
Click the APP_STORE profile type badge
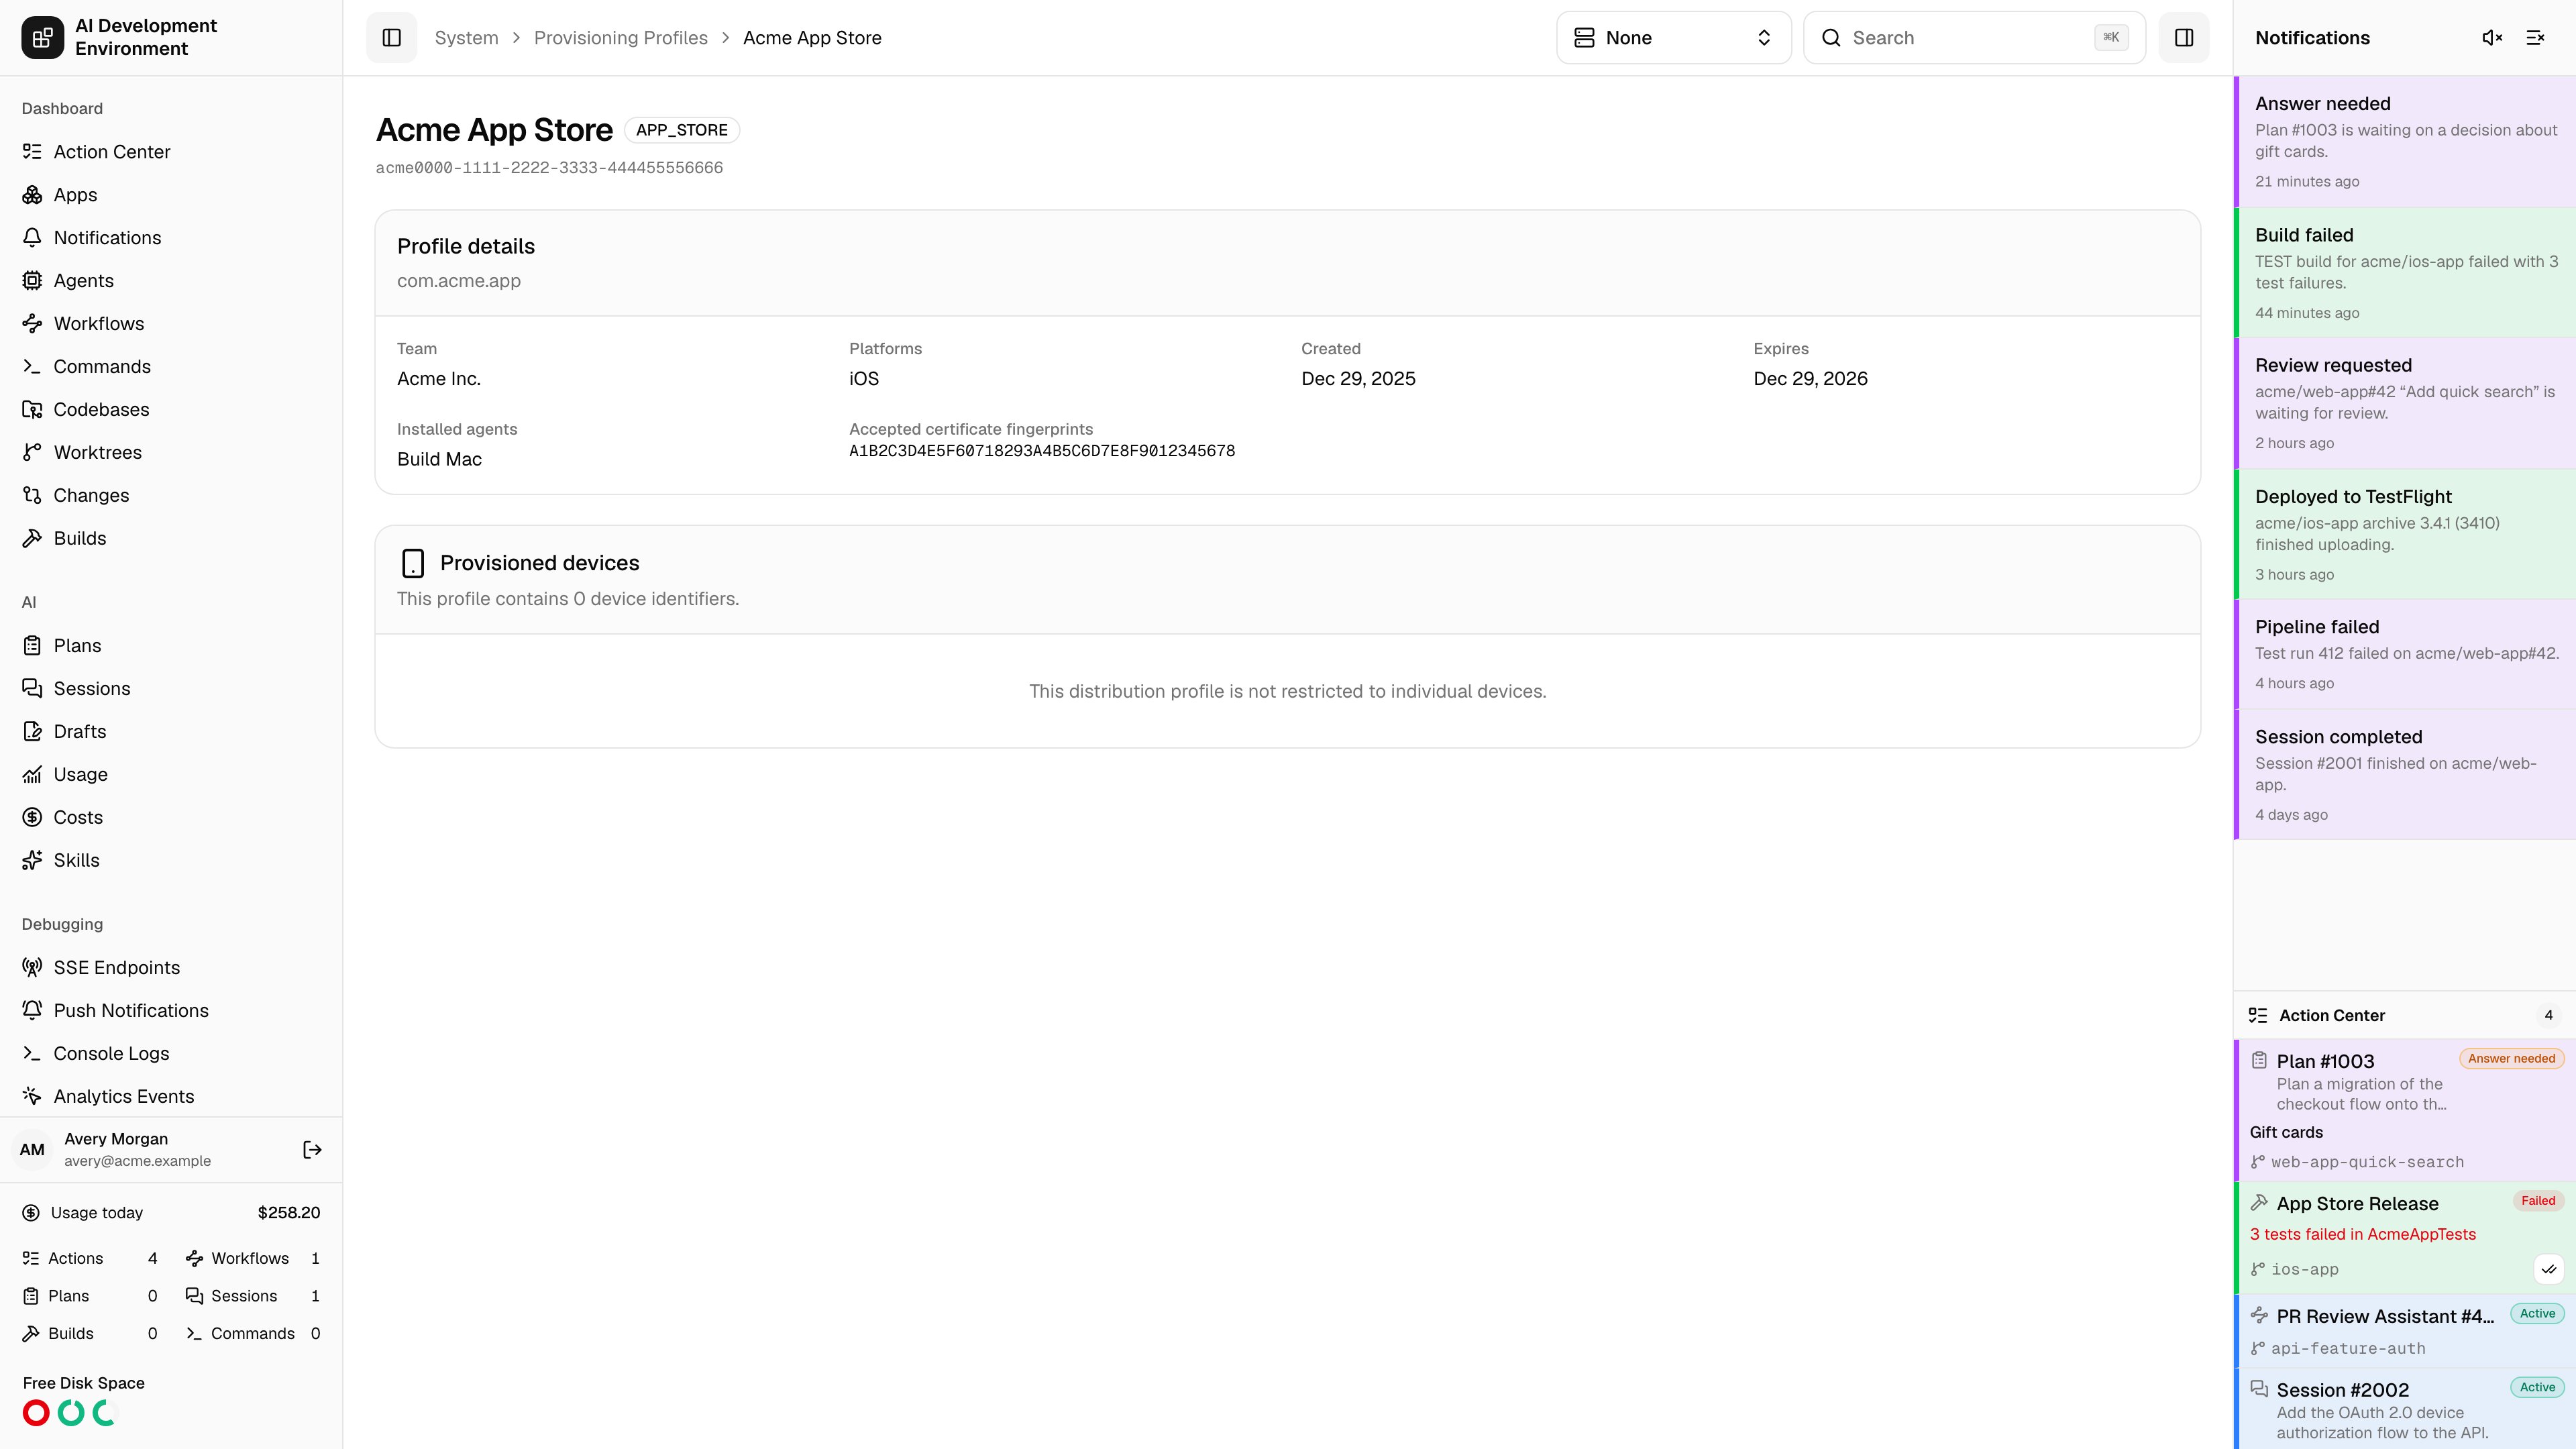point(682,131)
